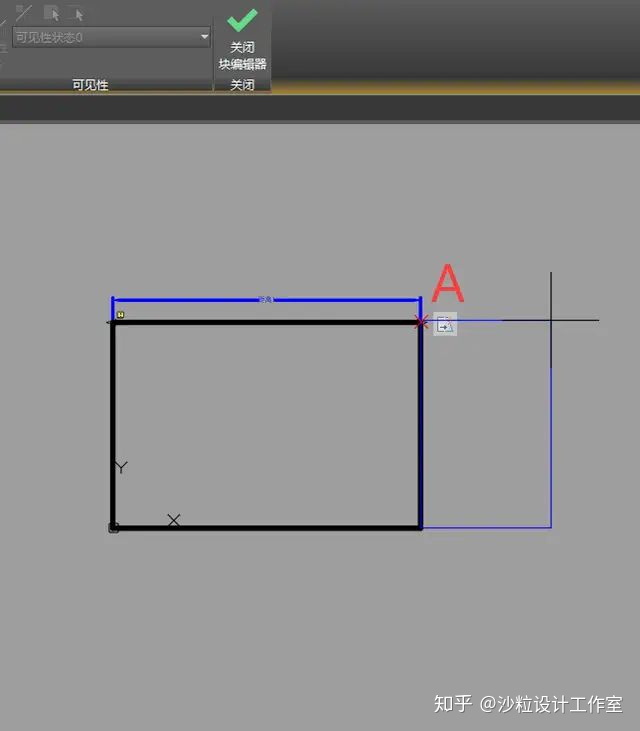Click the green checkmark Close Block Editor button
The height and width of the screenshot is (731, 640).
pyautogui.click(x=242, y=39)
